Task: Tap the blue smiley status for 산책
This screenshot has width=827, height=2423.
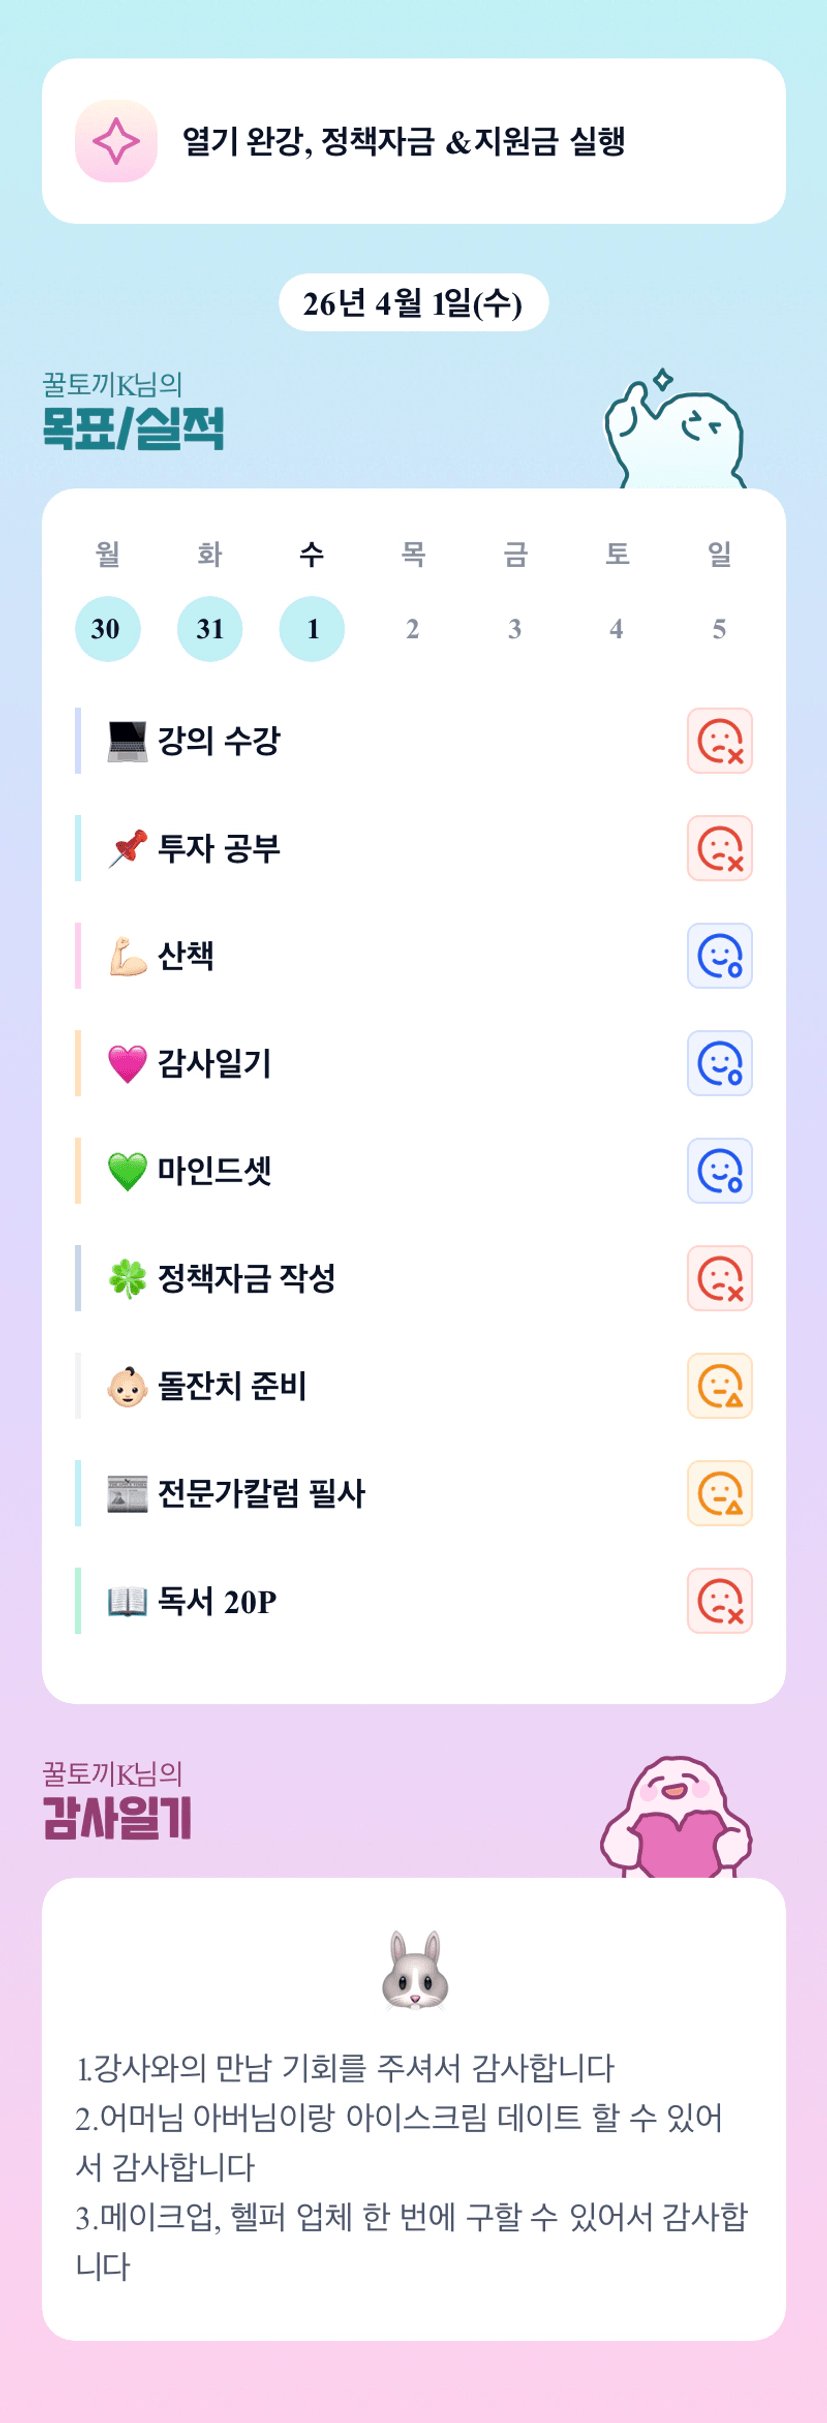Action: pos(719,956)
